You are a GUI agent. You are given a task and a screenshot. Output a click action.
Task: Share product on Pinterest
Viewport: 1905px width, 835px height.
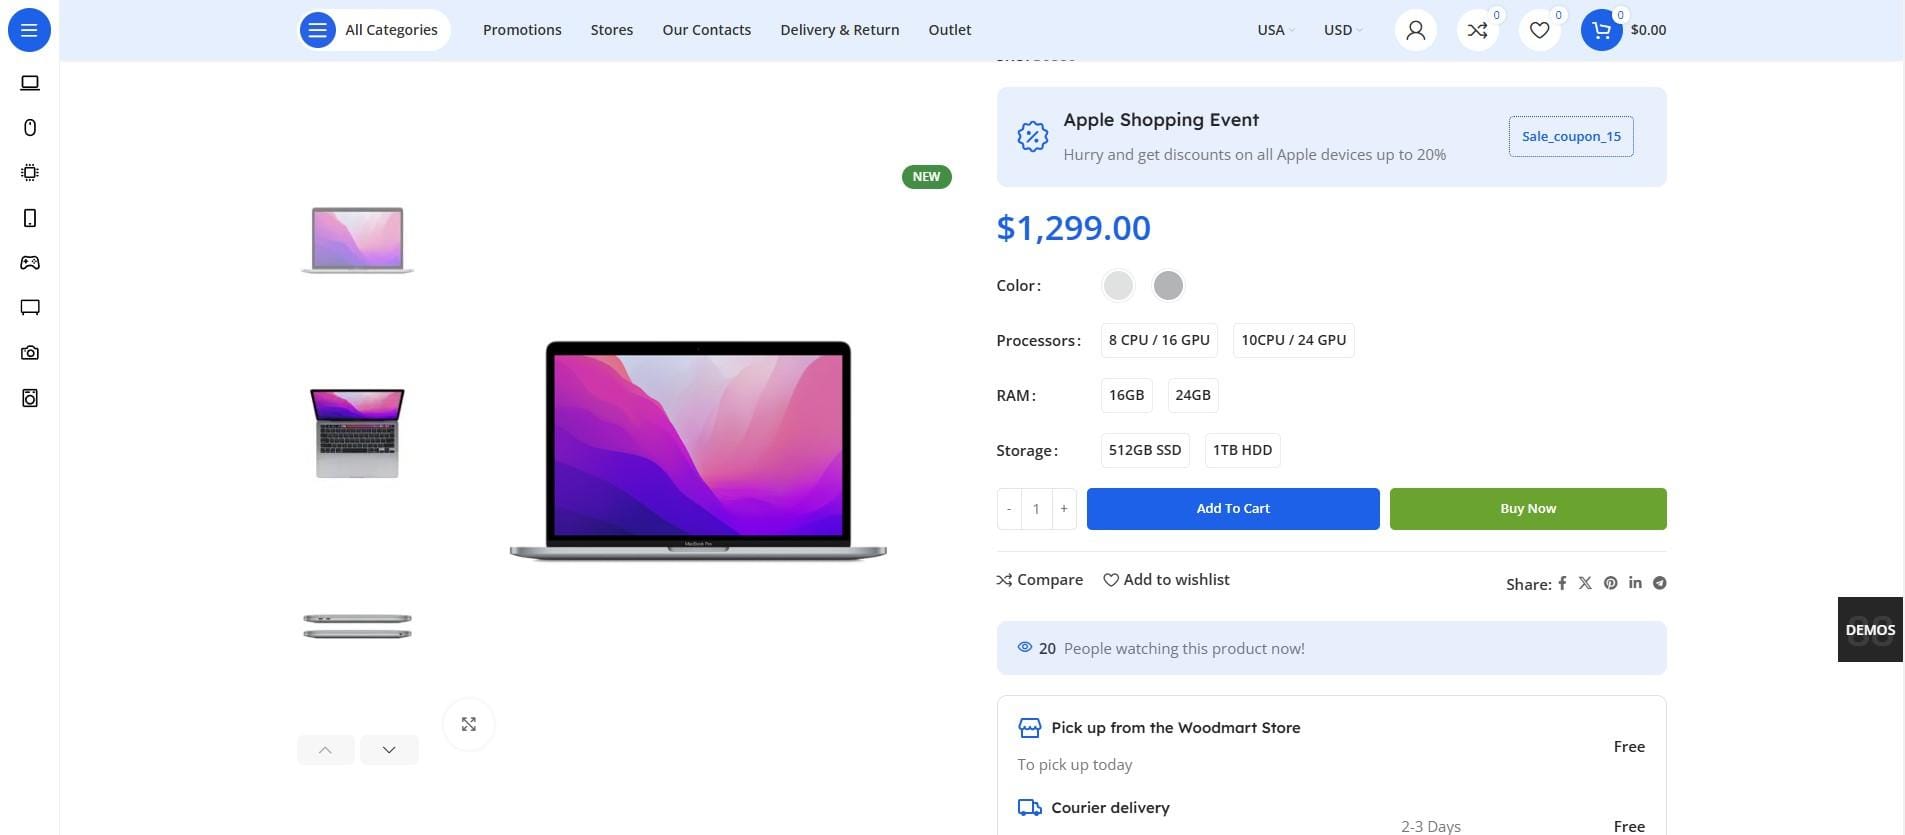click(1610, 583)
